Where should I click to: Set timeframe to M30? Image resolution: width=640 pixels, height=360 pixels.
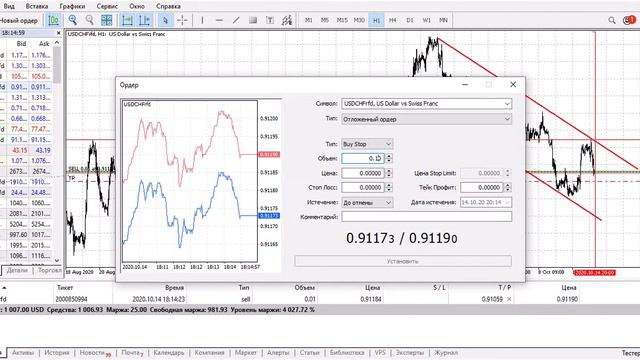point(359,20)
